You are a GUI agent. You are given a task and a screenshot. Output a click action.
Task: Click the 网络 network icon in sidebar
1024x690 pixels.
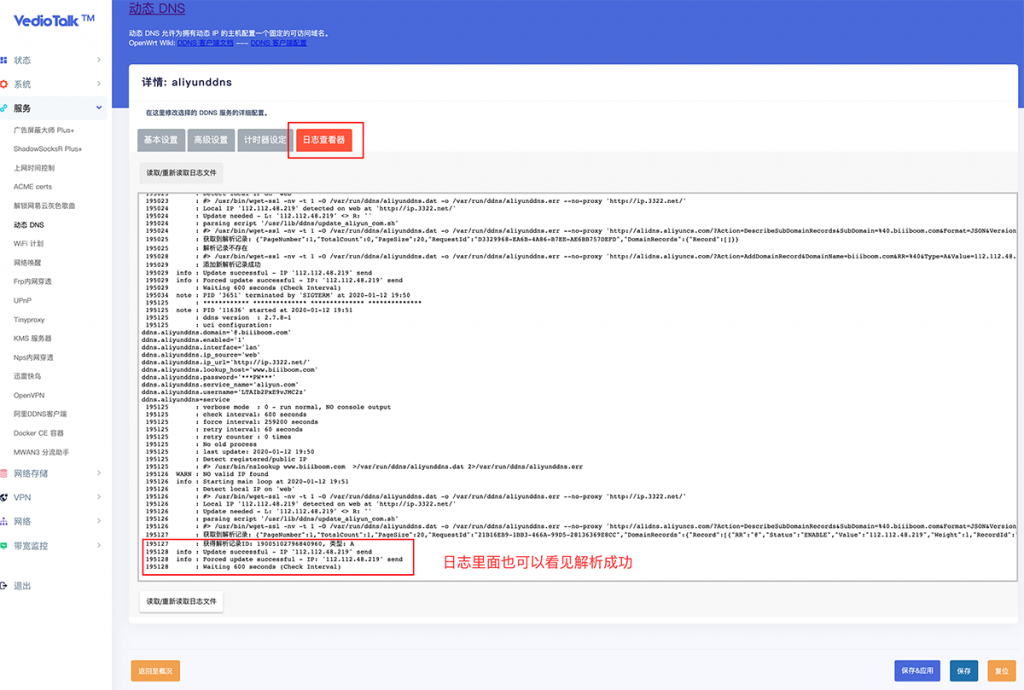point(4,521)
